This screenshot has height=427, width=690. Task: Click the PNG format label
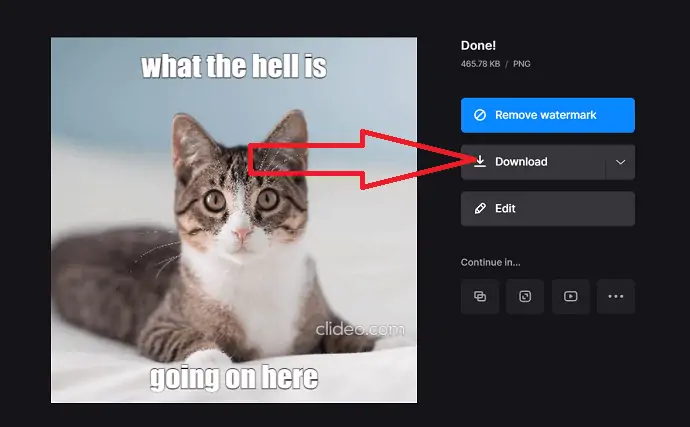(x=521, y=64)
